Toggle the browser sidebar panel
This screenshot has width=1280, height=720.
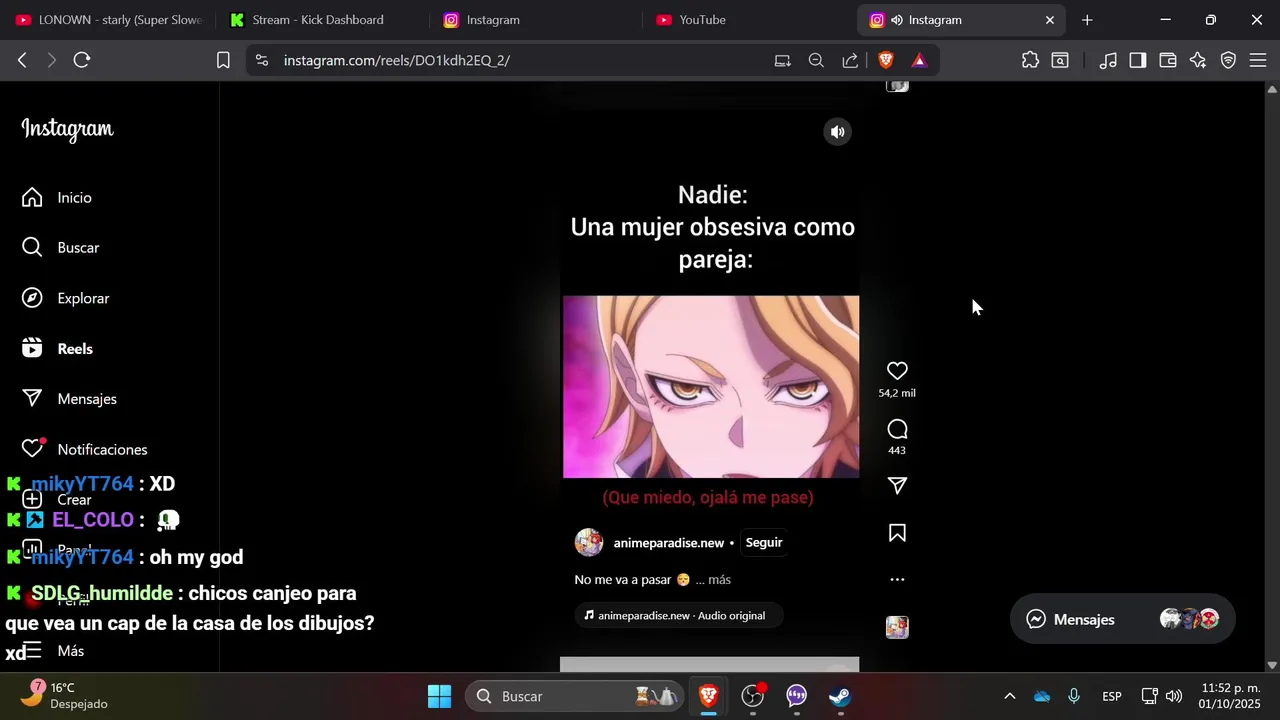(x=1137, y=60)
